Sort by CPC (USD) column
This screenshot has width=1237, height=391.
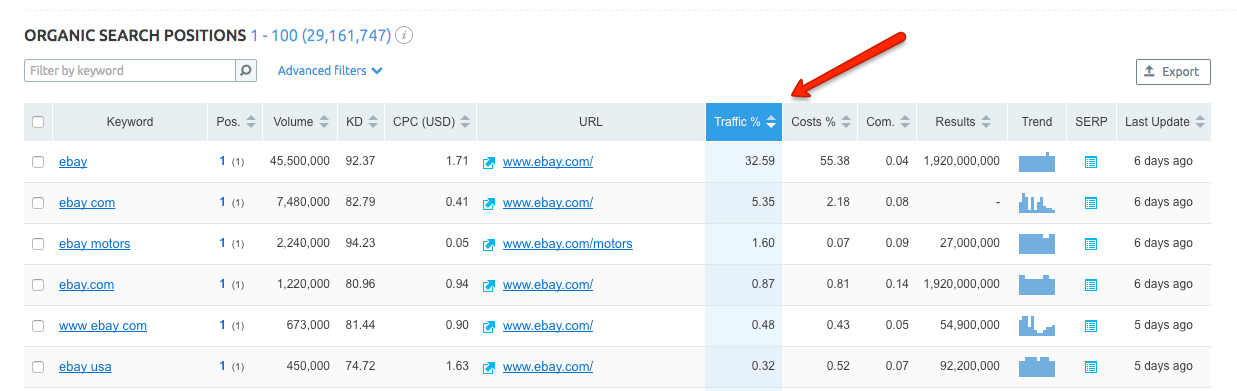click(431, 122)
